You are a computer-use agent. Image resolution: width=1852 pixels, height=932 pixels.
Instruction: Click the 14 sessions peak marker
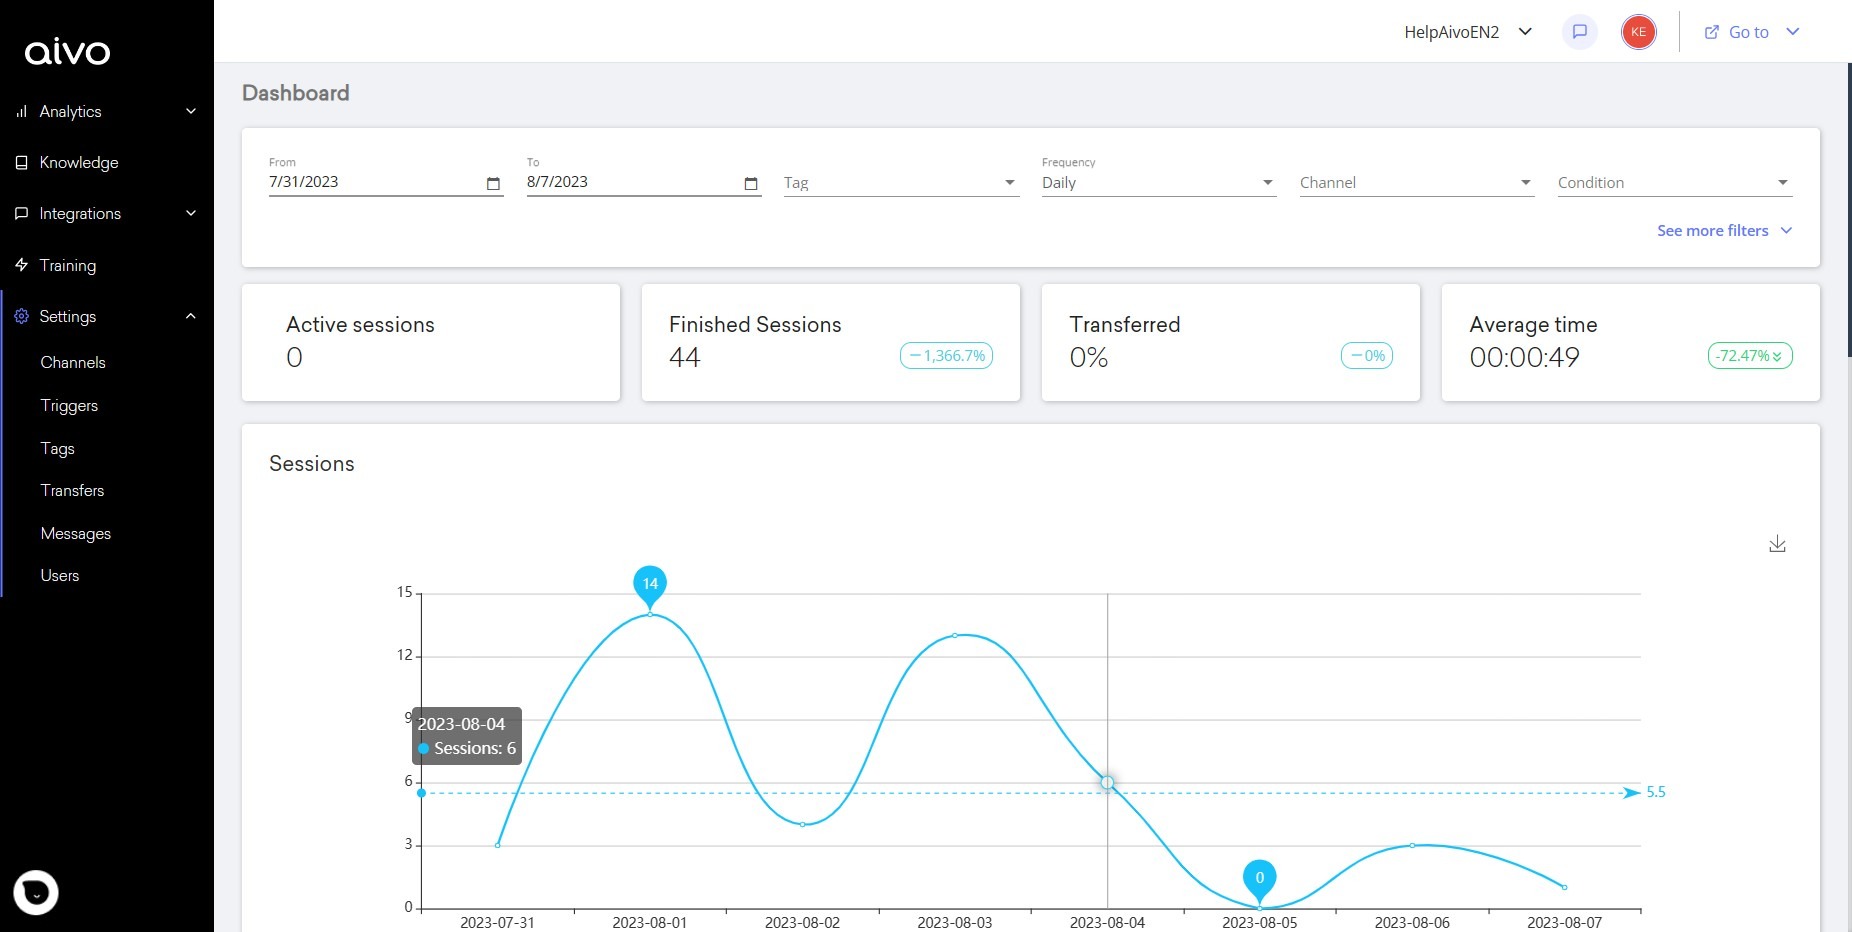point(650,584)
